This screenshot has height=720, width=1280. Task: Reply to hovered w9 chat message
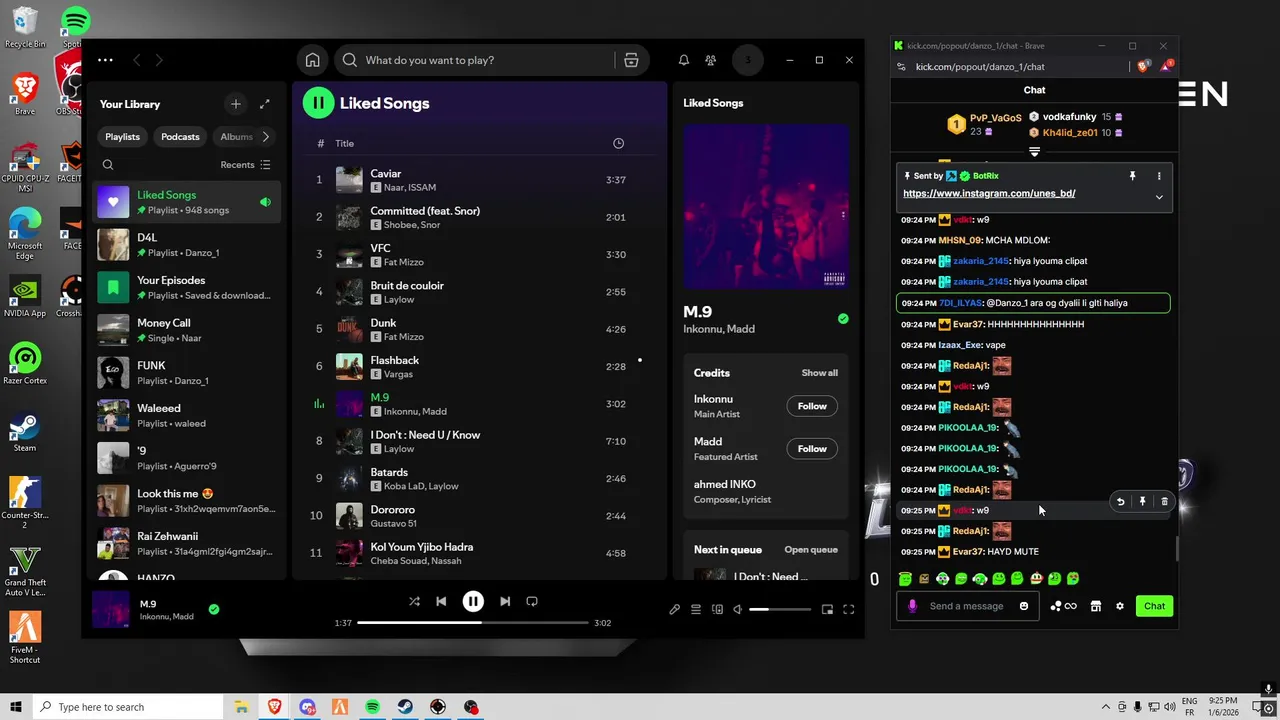click(1120, 502)
